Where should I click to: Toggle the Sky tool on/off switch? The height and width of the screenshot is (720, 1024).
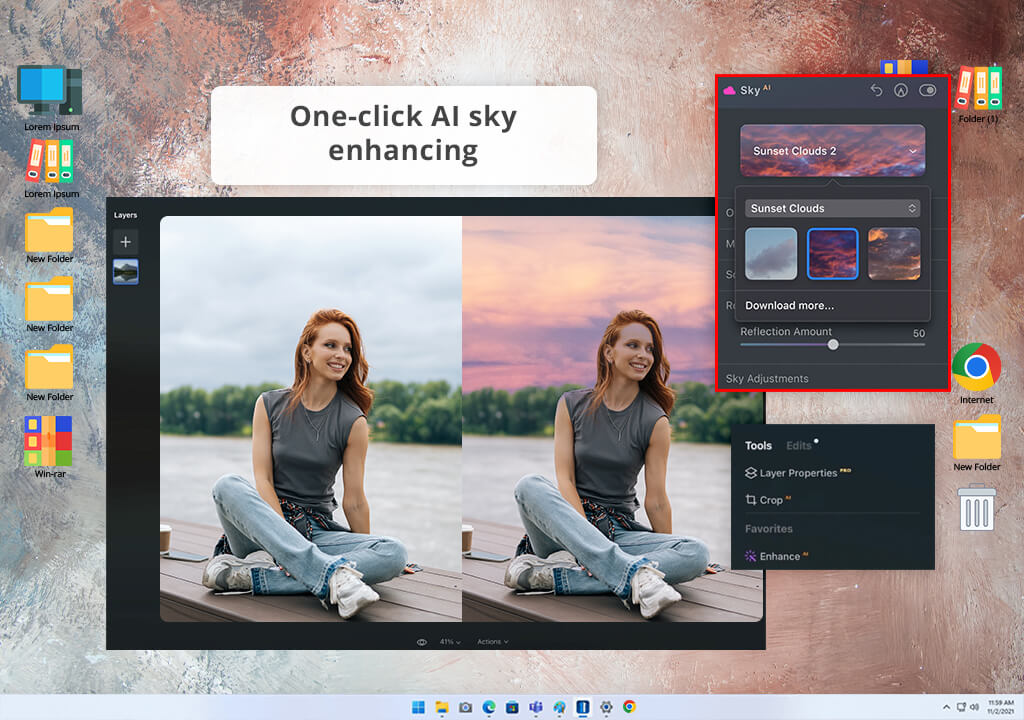tap(927, 90)
